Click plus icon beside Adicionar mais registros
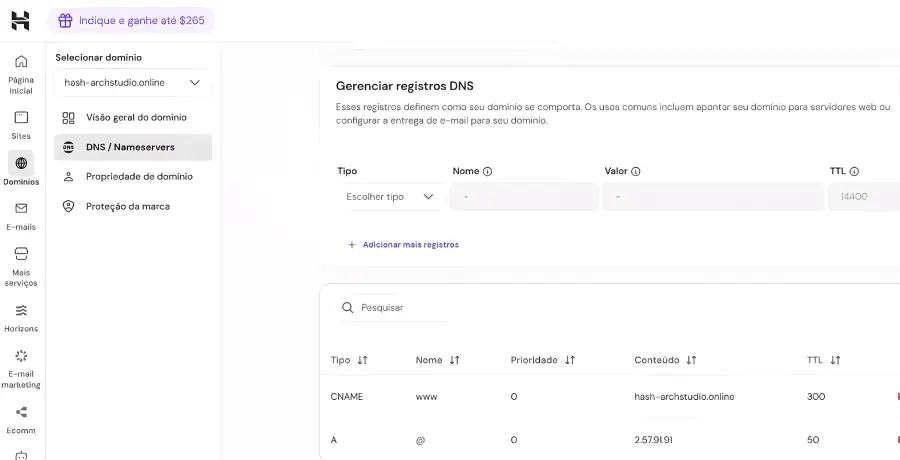The image size is (900, 460). pos(352,245)
